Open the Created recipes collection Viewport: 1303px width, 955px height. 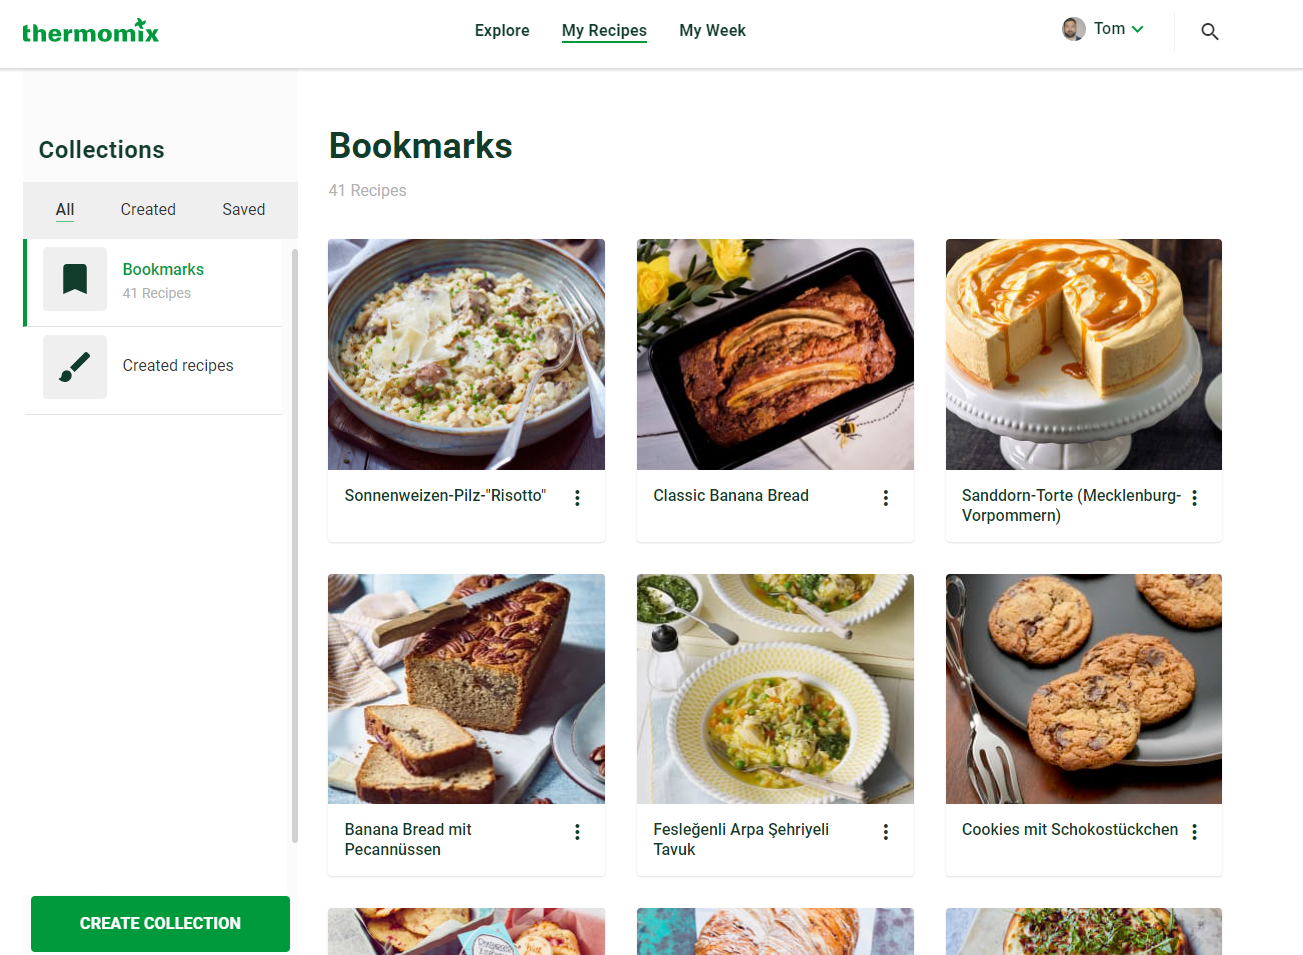point(154,367)
